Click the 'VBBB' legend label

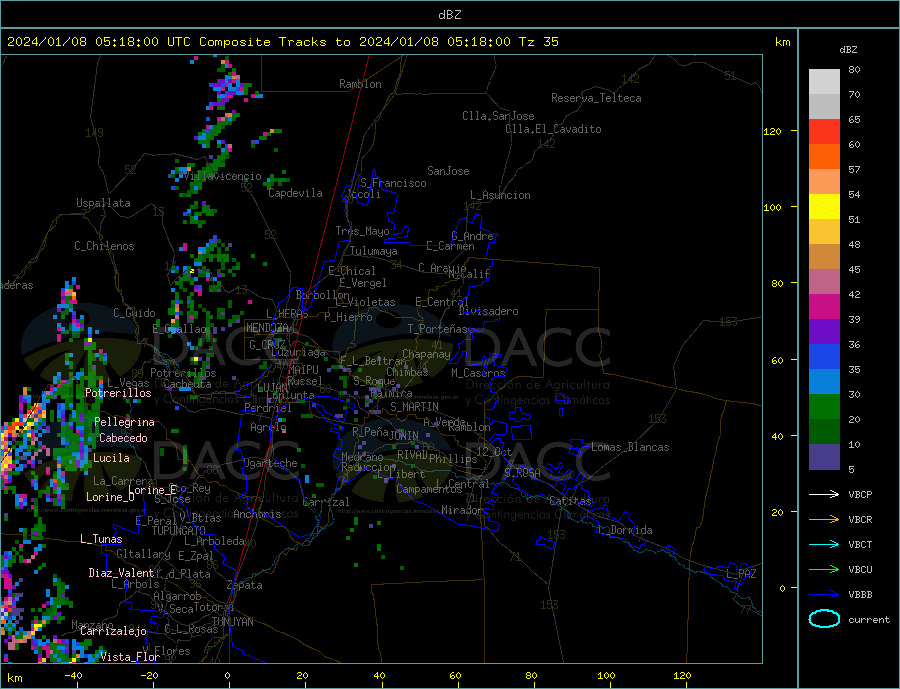[x=860, y=594]
